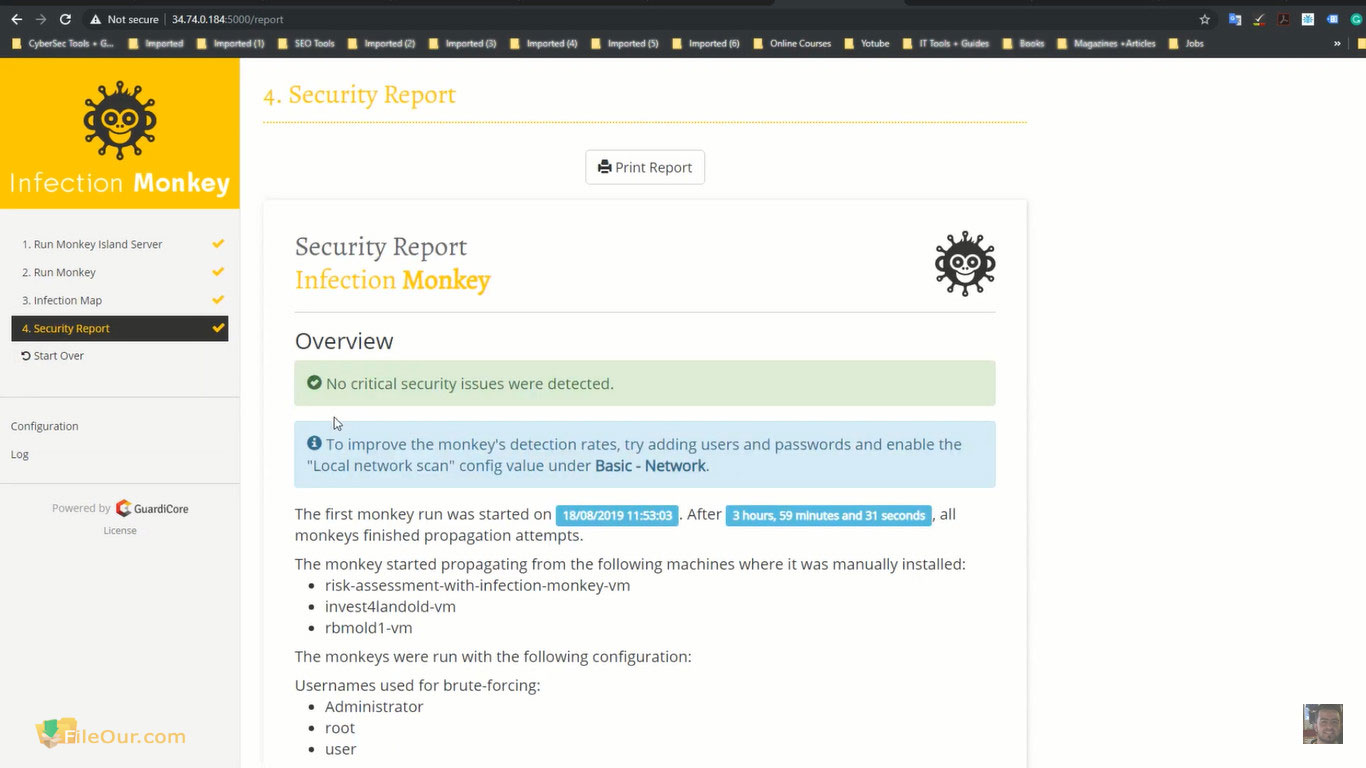Open Yotube bookmark folder
Viewport: 1366px width, 768px height.
(x=867, y=44)
